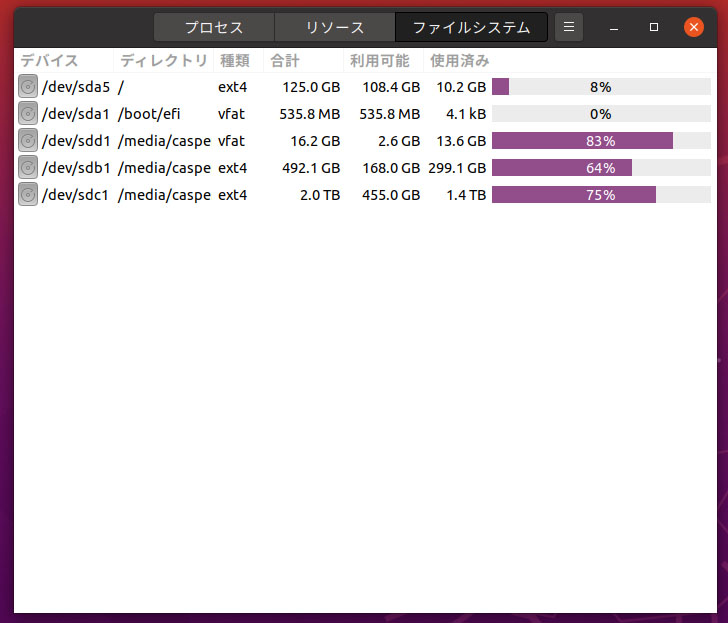Select the /dev/sda1 device name
Image resolution: width=728 pixels, height=623 pixels.
coord(76,114)
